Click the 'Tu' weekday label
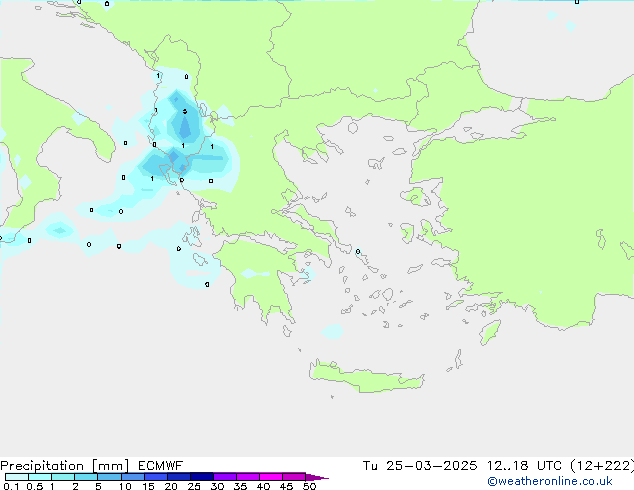The width and height of the screenshot is (634, 490). click(x=370, y=466)
